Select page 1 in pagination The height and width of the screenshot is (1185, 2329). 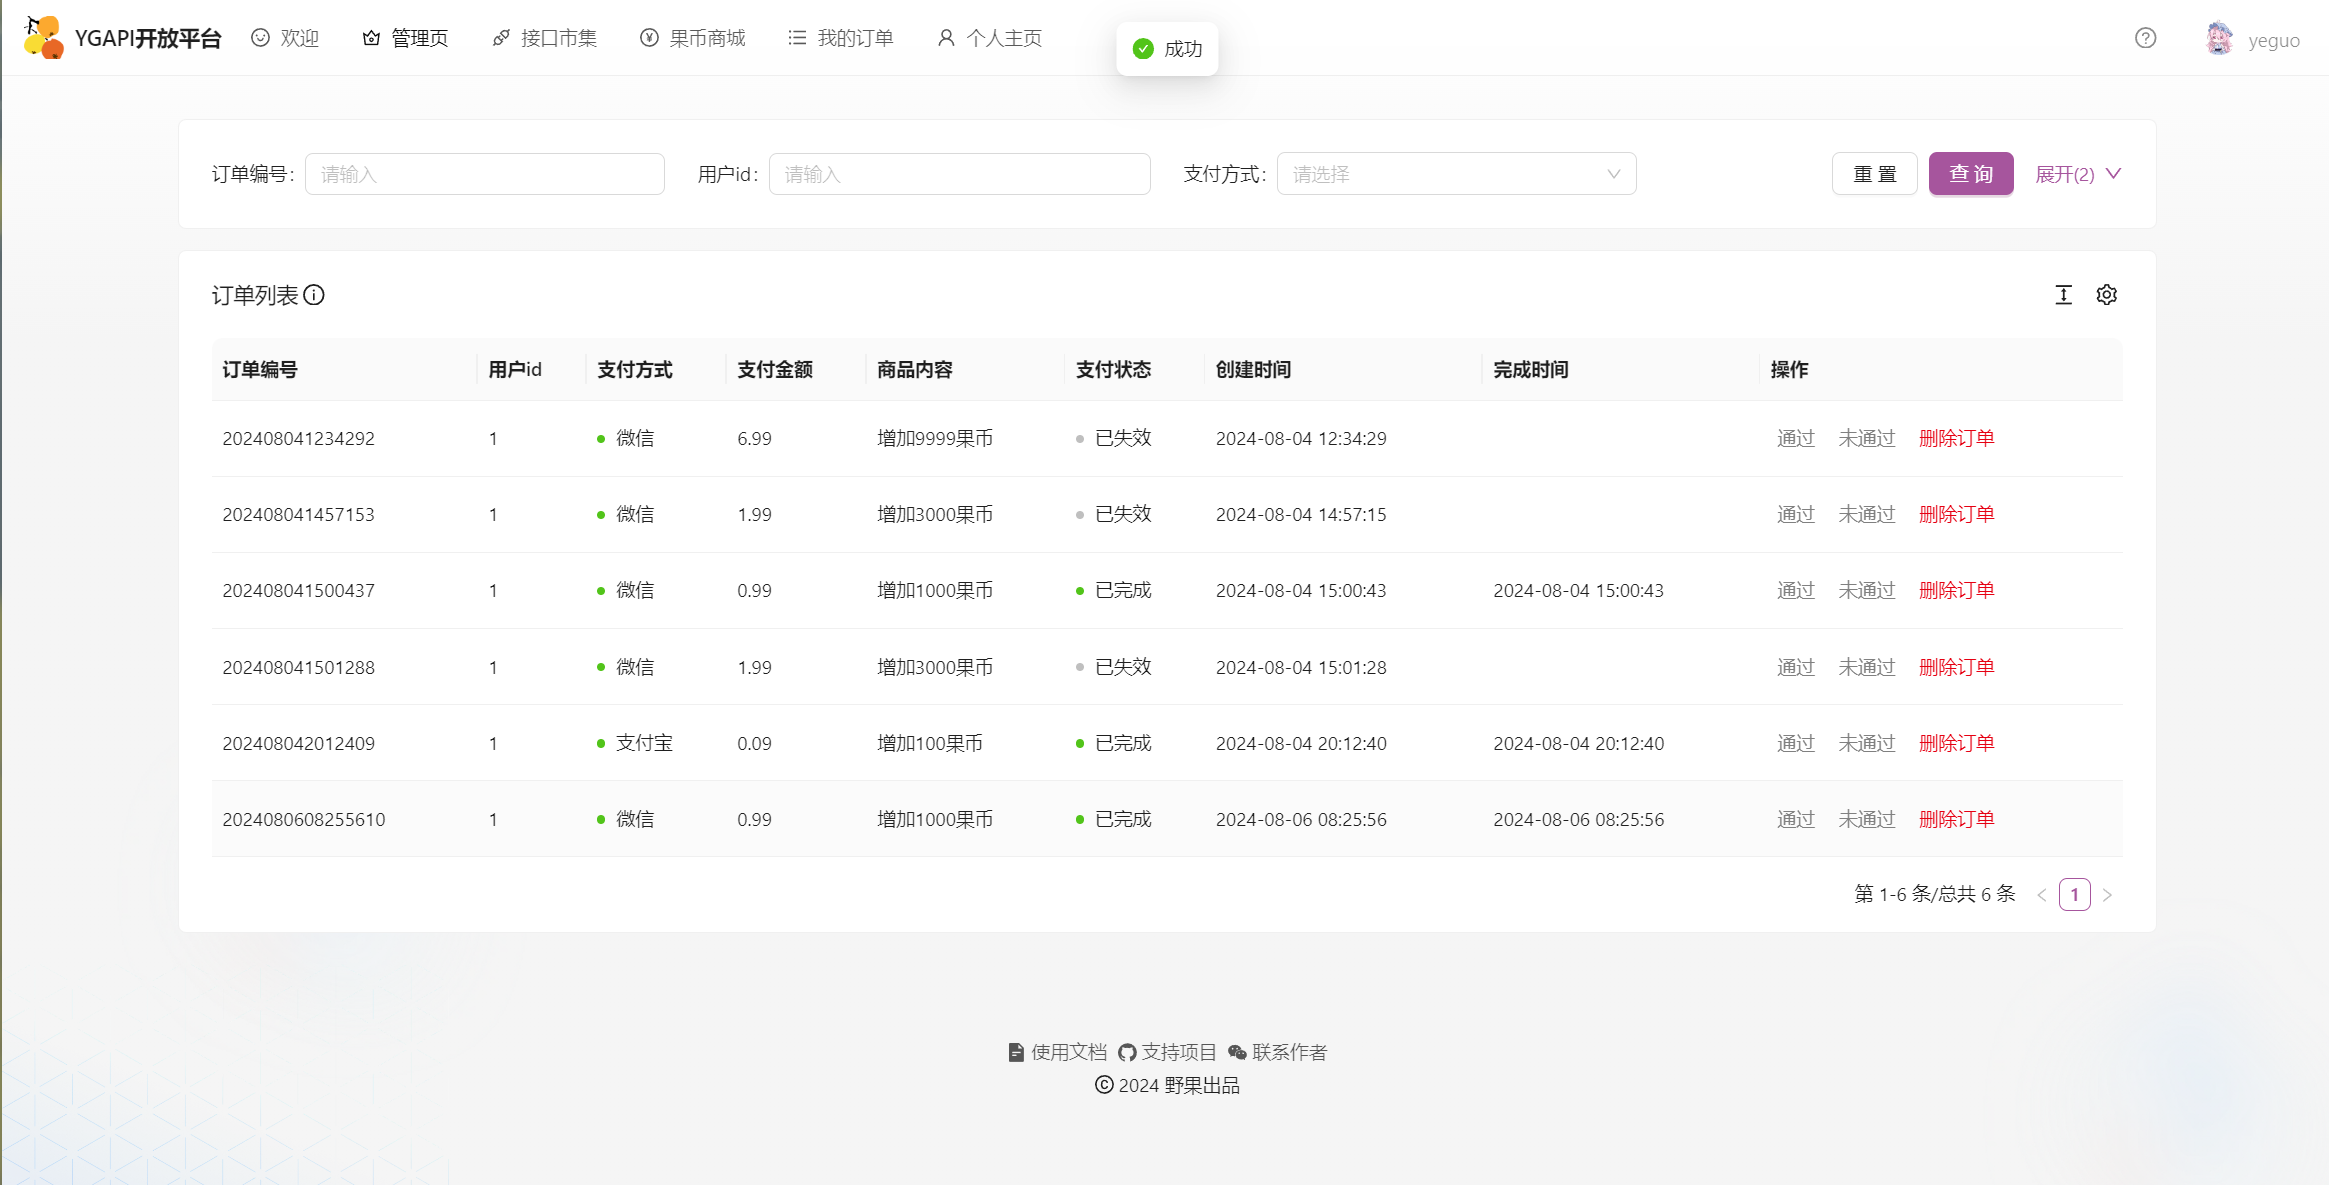point(2074,894)
